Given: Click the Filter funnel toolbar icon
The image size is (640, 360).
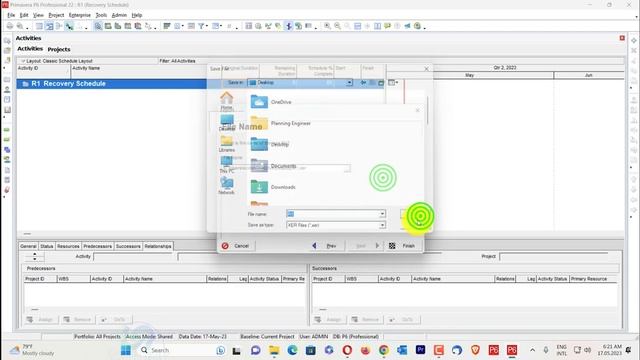Looking at the screenshot, I should 201,26.
